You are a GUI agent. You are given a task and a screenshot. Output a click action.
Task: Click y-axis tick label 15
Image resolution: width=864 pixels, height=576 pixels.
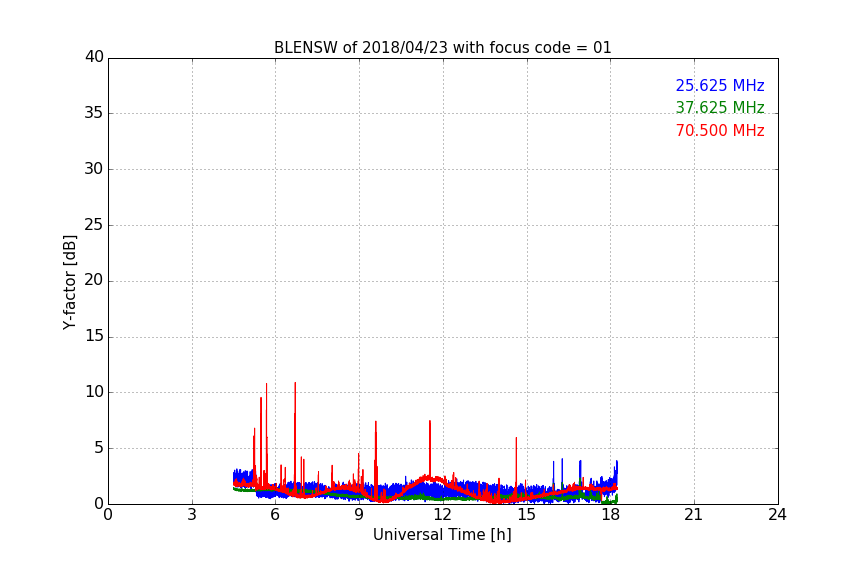point(94,336)
